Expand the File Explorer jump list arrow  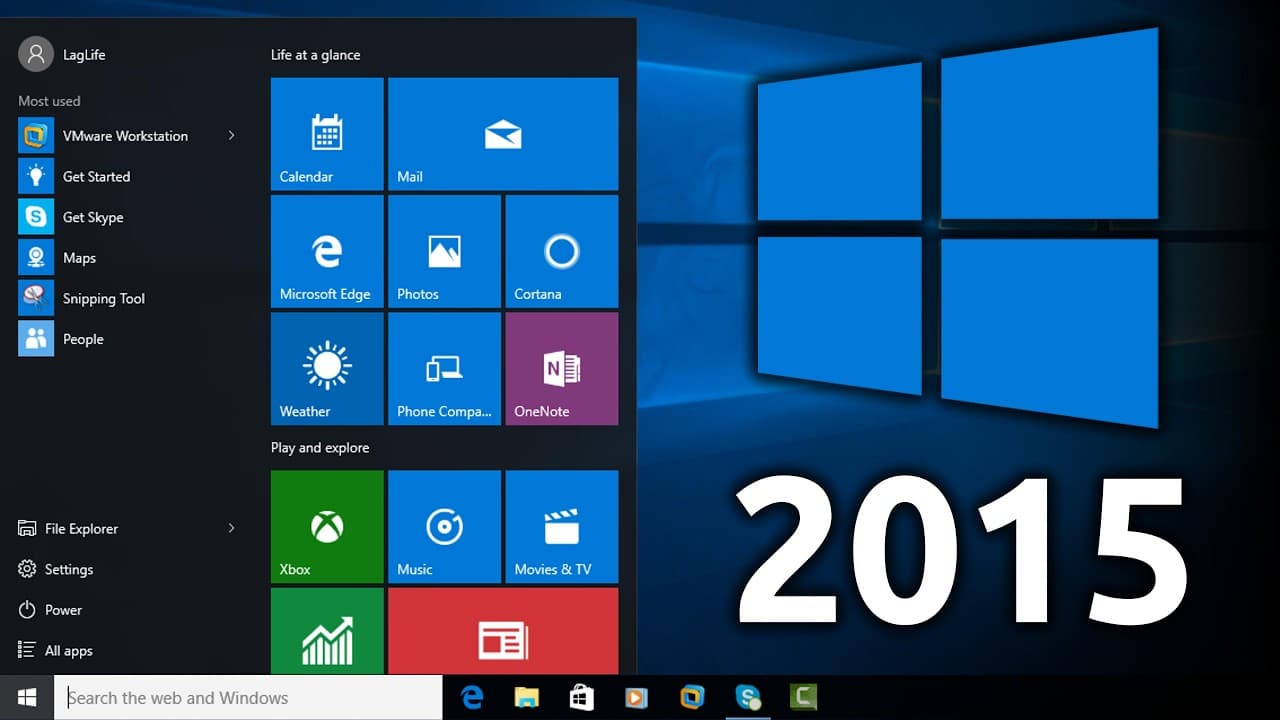click(x=231, y=528)
